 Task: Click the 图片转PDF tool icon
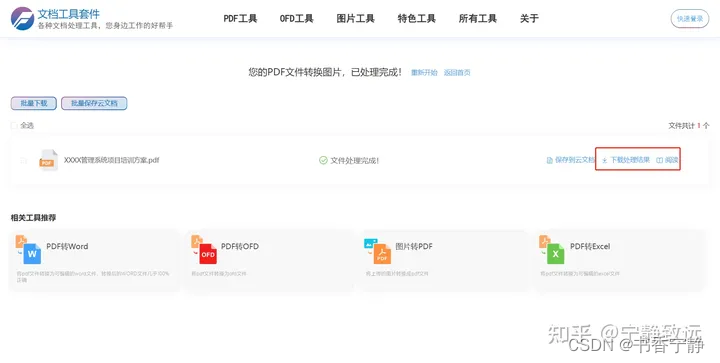pos(377,251)
